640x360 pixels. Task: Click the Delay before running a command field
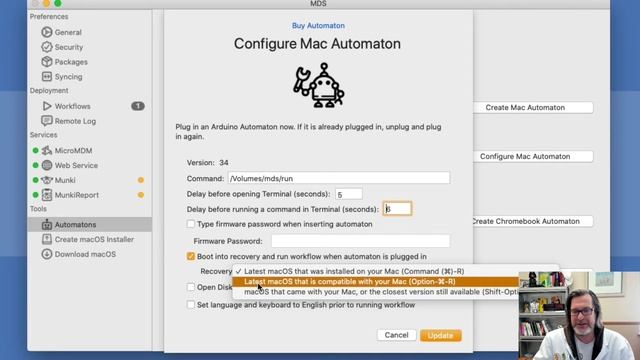(x=397, y=209)
